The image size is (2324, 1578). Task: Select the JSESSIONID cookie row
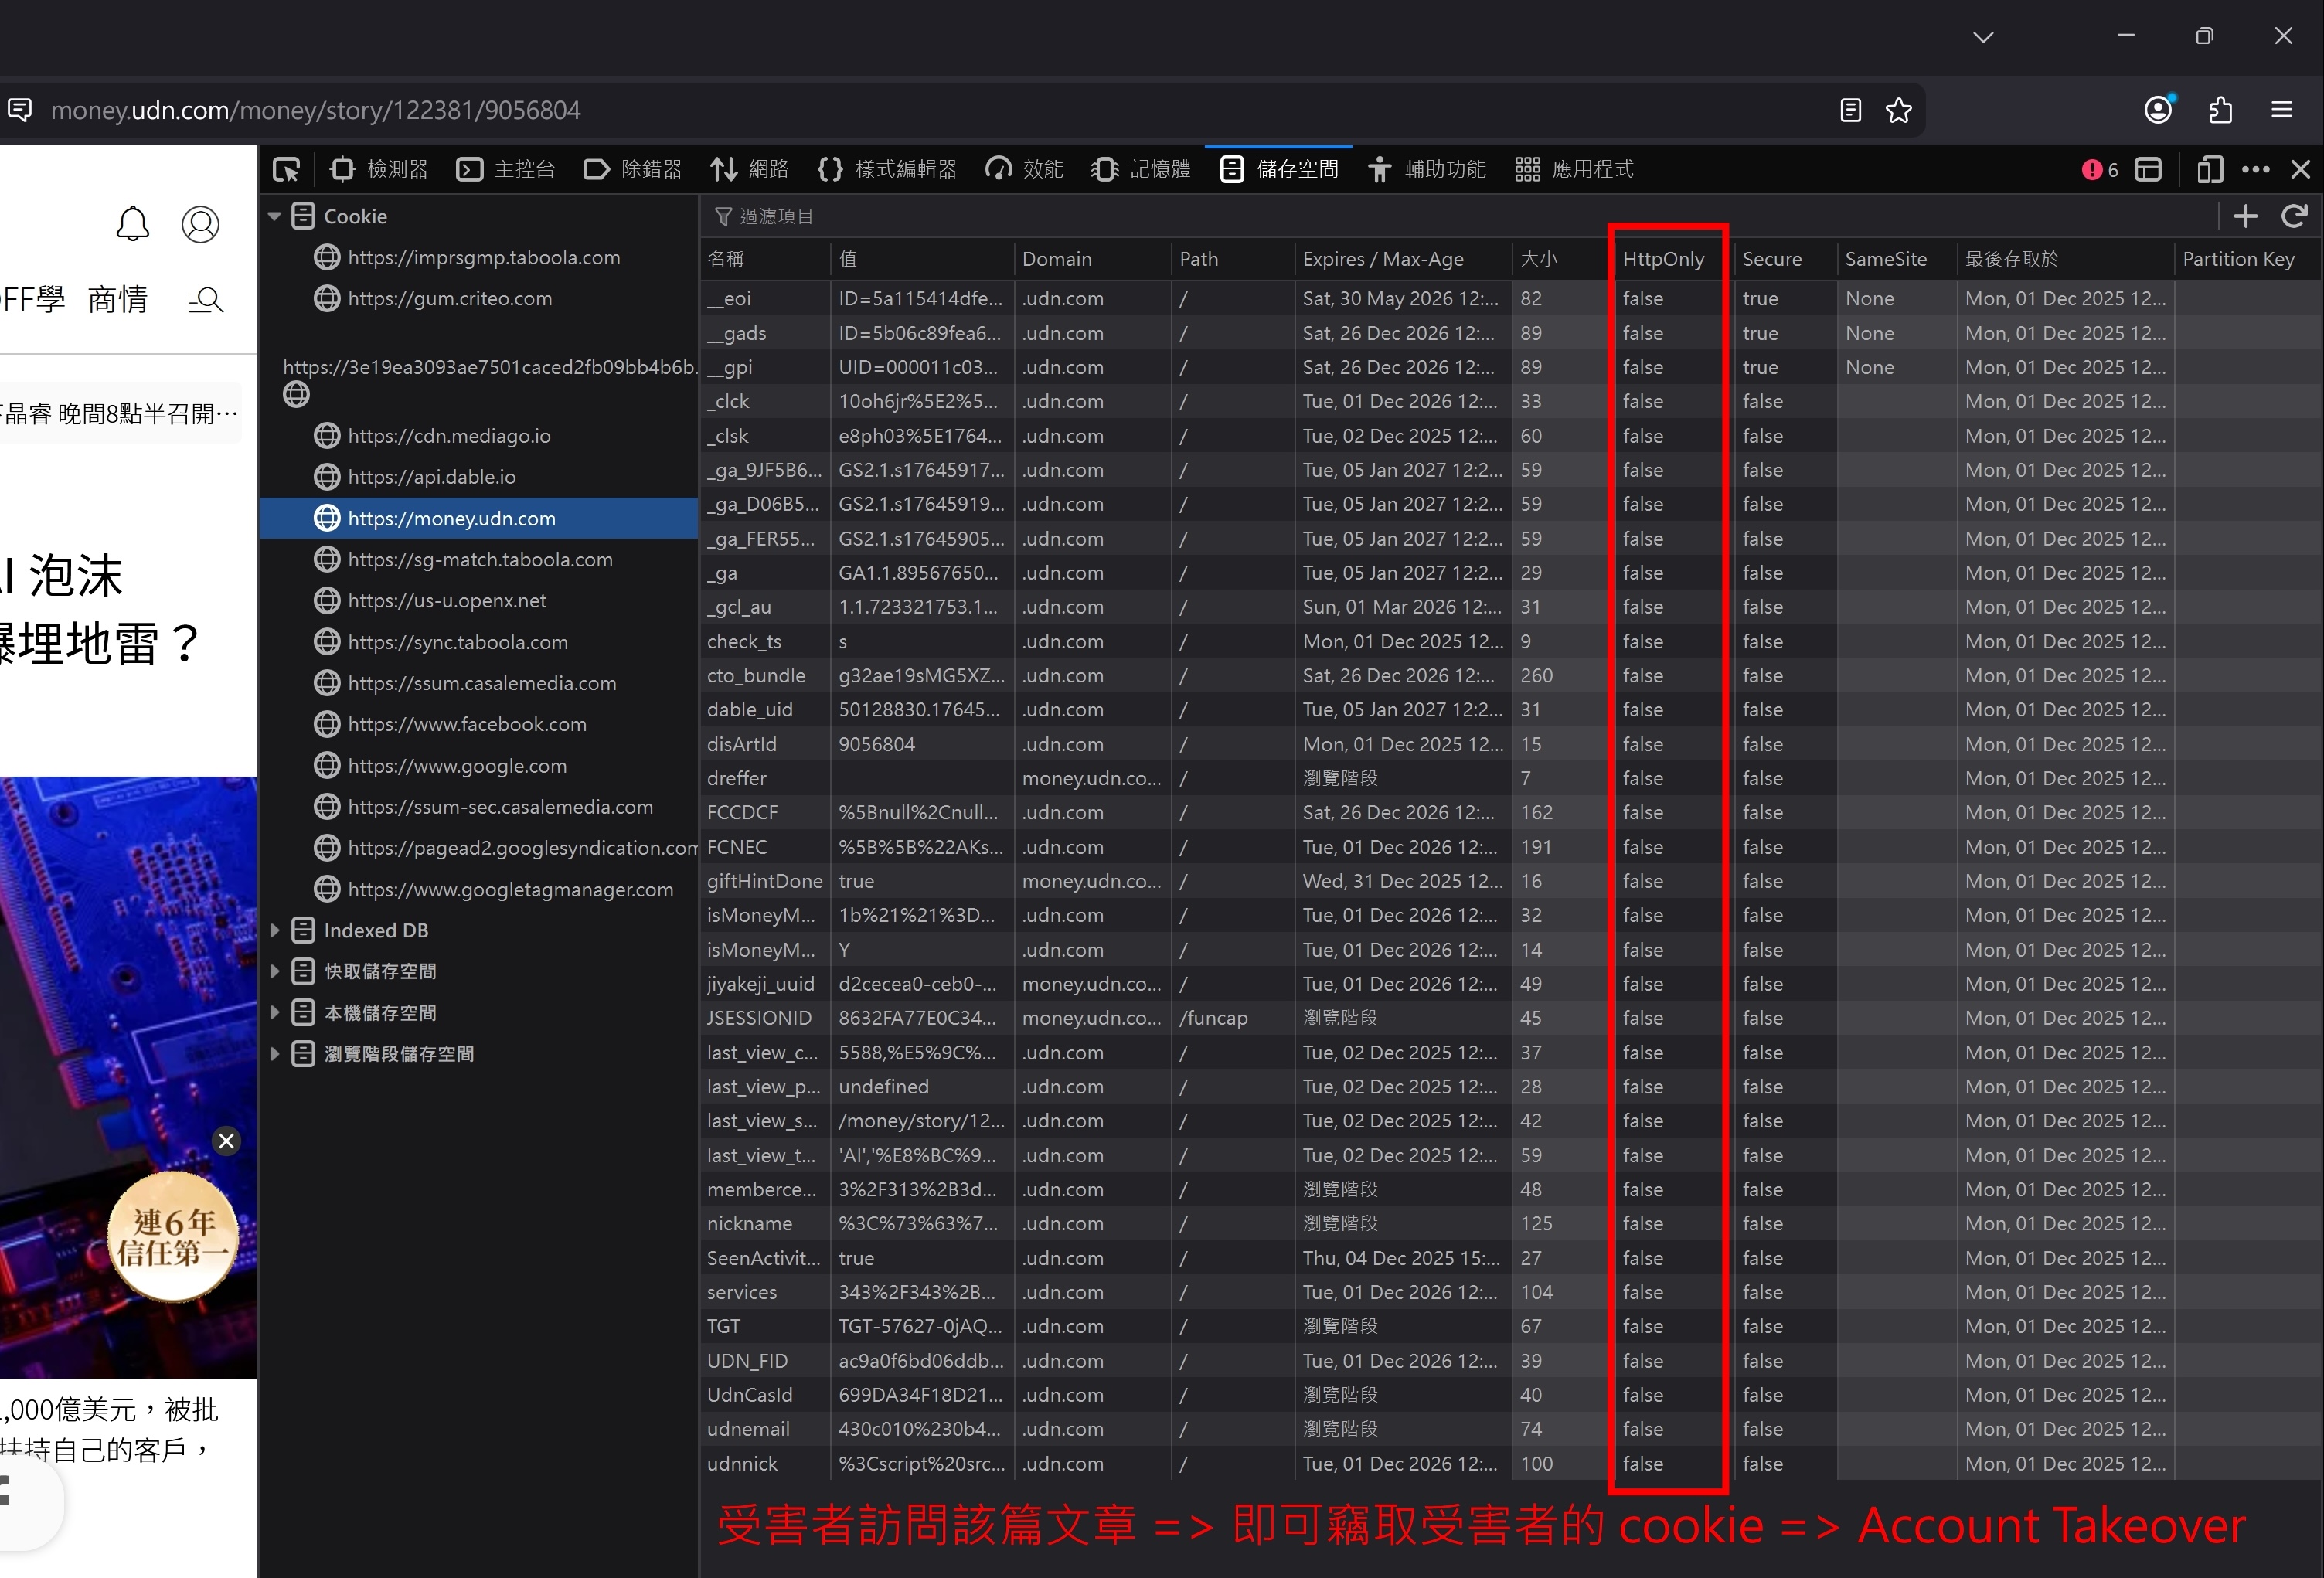(x=1511, y=1018)
